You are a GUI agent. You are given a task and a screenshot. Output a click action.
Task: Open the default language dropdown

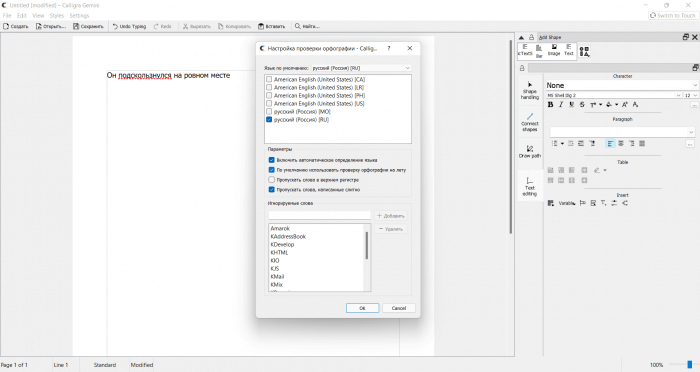(x=361, y=68)
